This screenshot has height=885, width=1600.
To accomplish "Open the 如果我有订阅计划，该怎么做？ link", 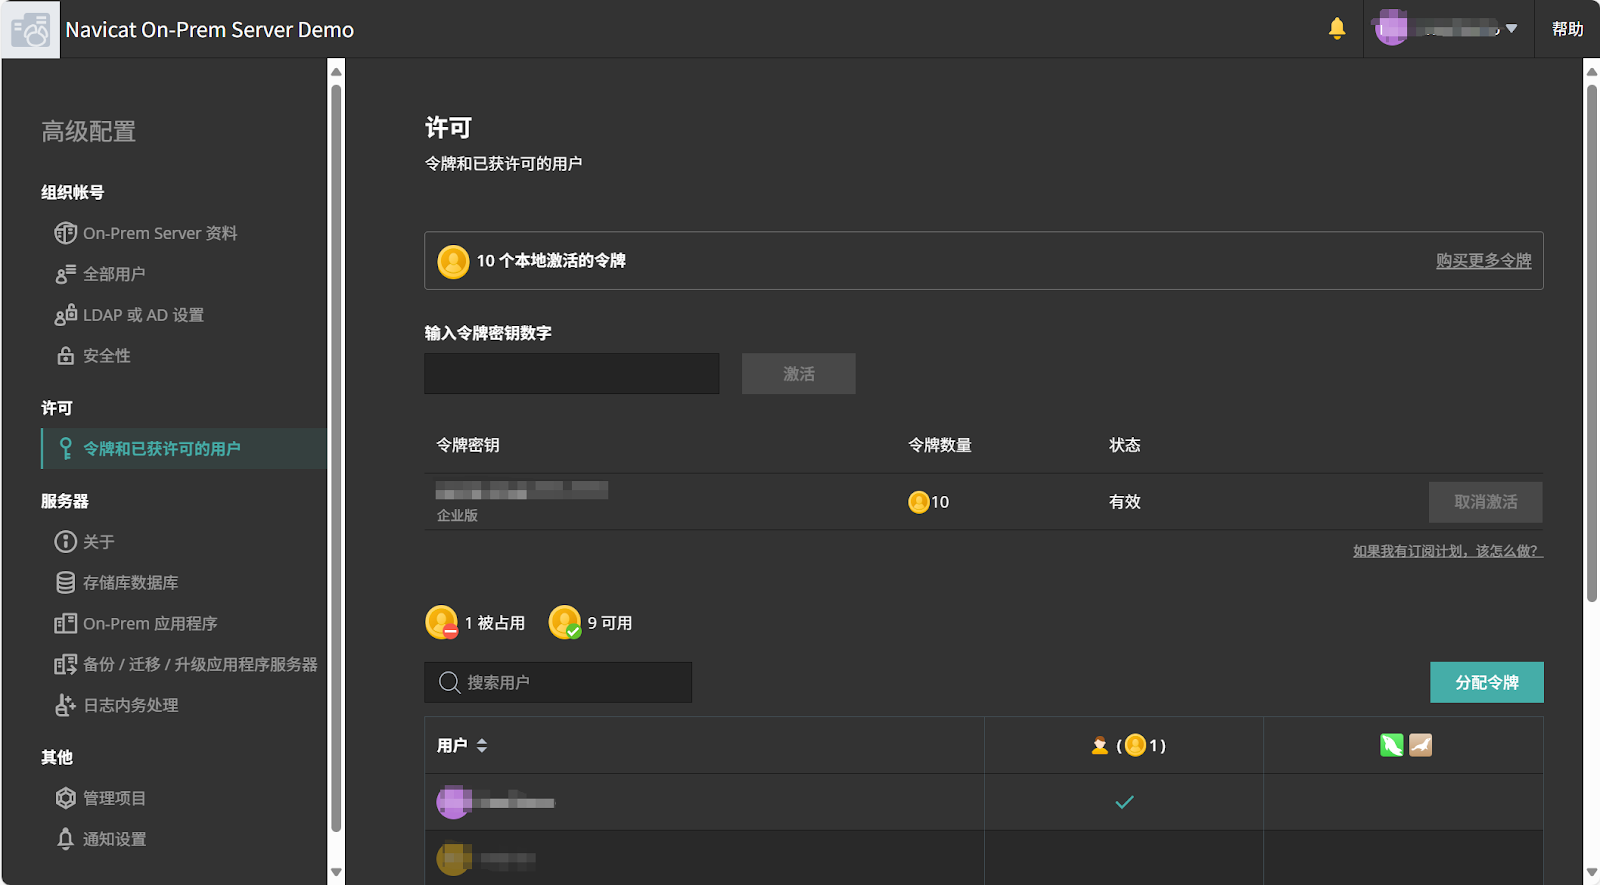I will [x=1448, y=551].
